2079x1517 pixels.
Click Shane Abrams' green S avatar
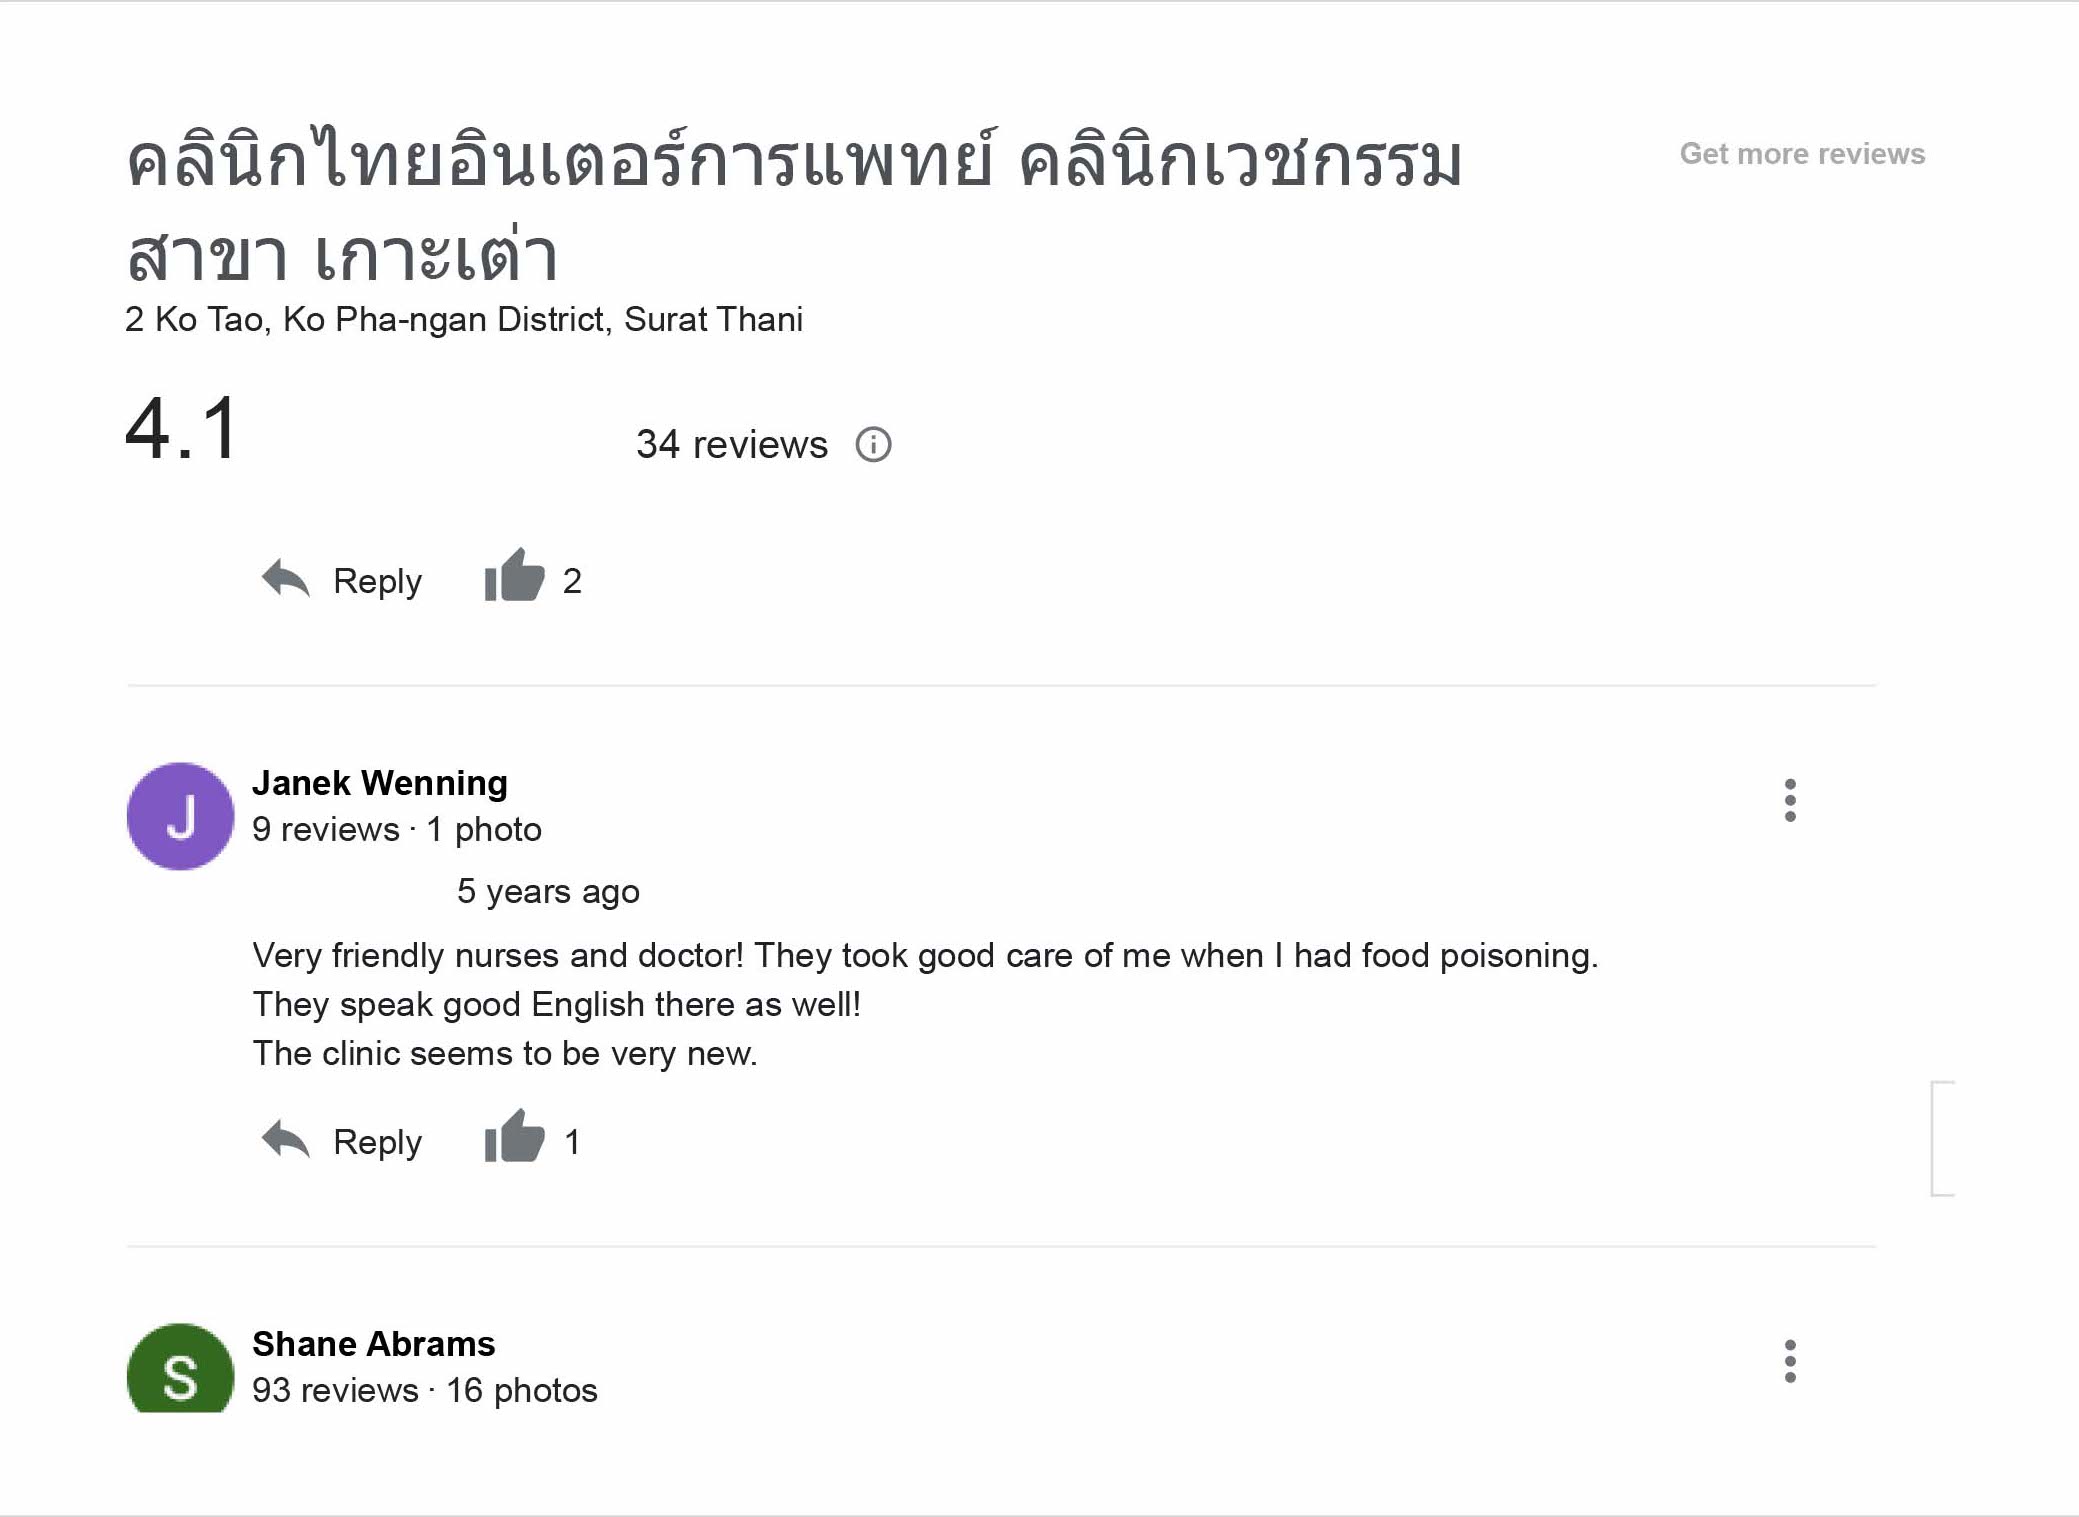click(x=180, y=1371)
